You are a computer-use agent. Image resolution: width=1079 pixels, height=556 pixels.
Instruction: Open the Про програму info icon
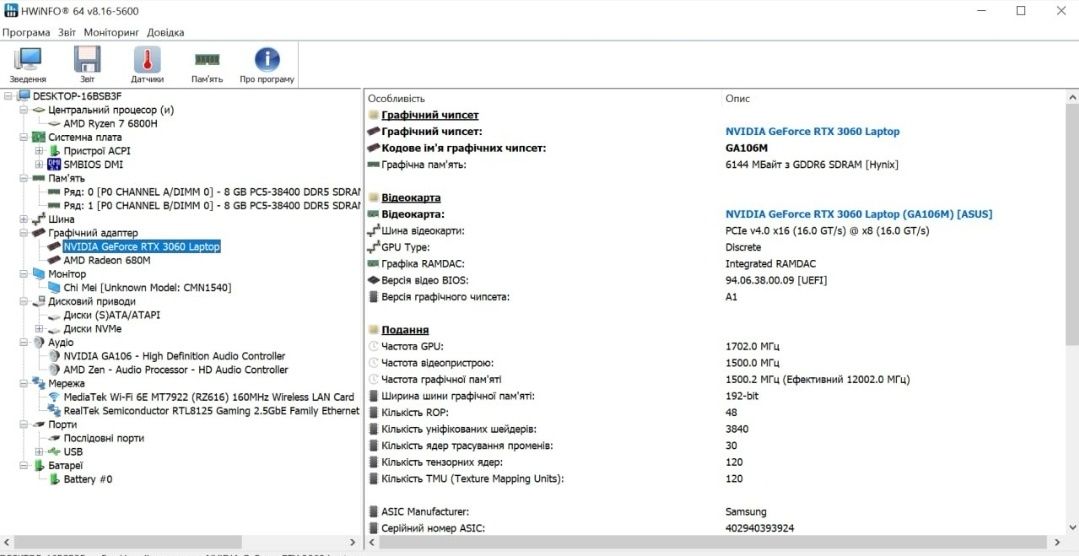267,60
